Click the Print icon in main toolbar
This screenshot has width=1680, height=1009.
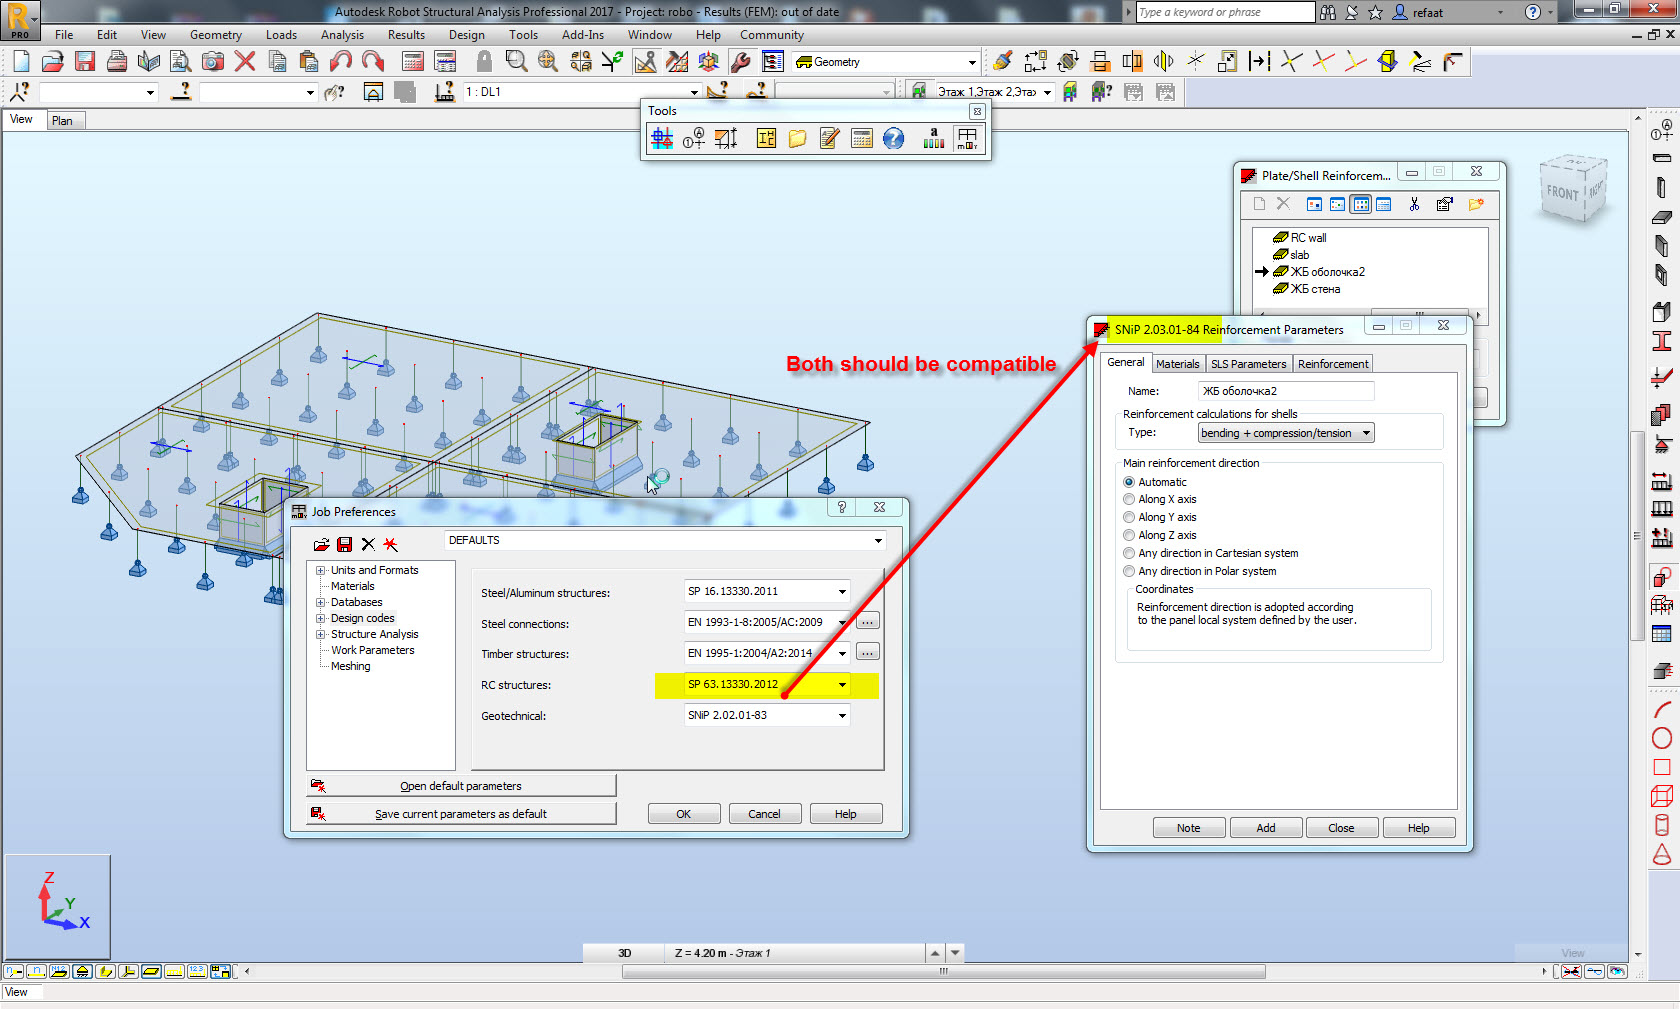(x=117, y=62)
